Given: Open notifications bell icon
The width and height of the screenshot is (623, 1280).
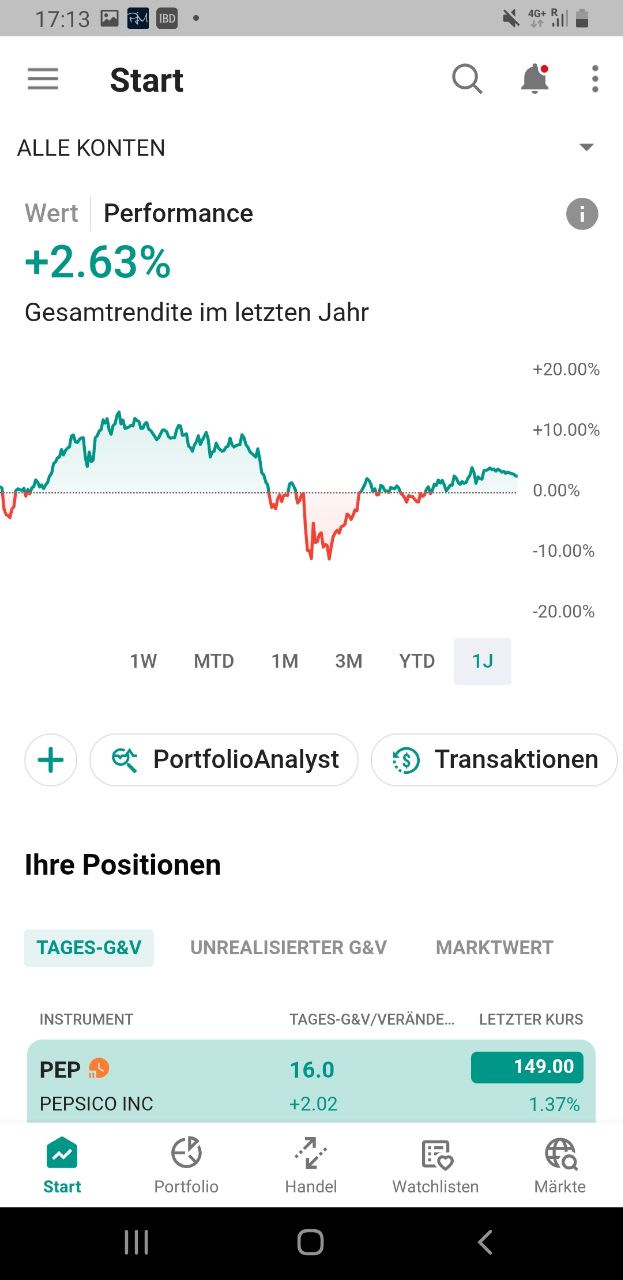Looking at the screenshot, I should tap(535, 79).
